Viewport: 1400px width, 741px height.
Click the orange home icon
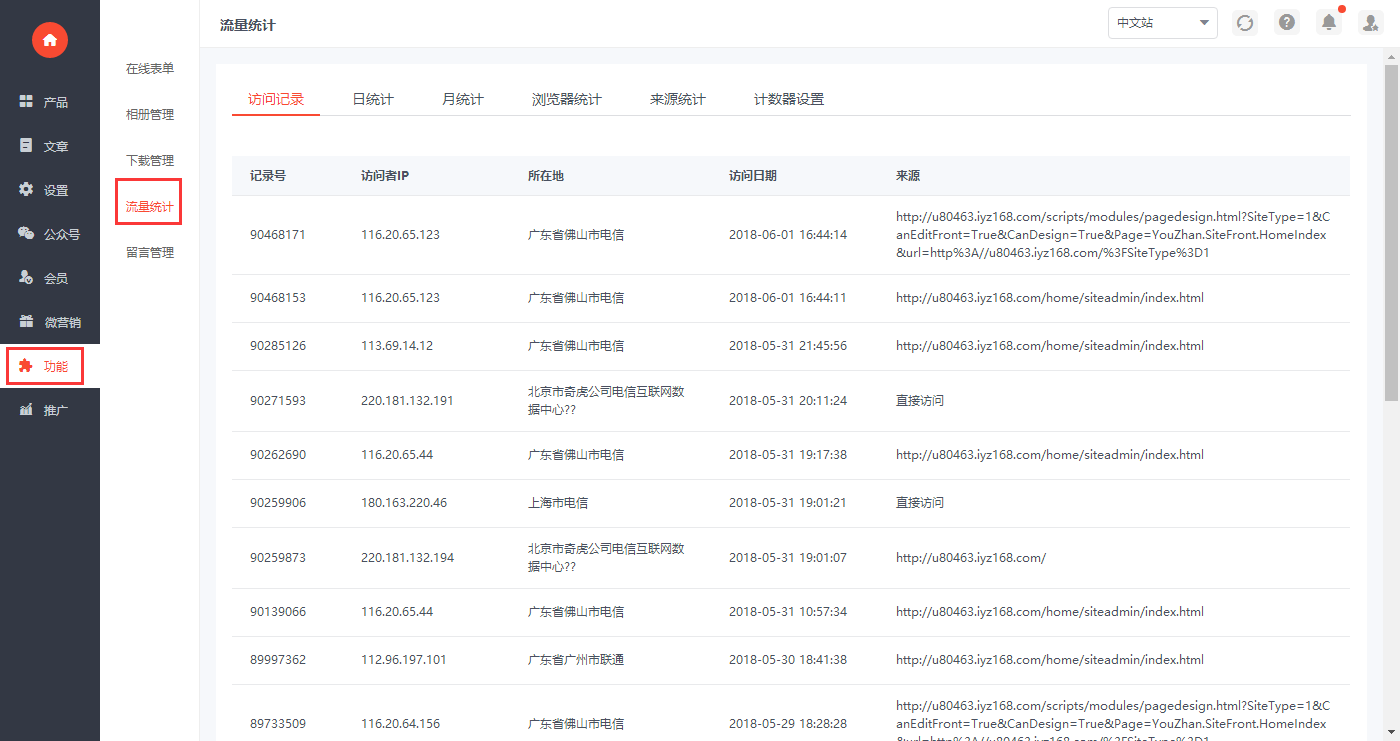click(x=50, y=40)
